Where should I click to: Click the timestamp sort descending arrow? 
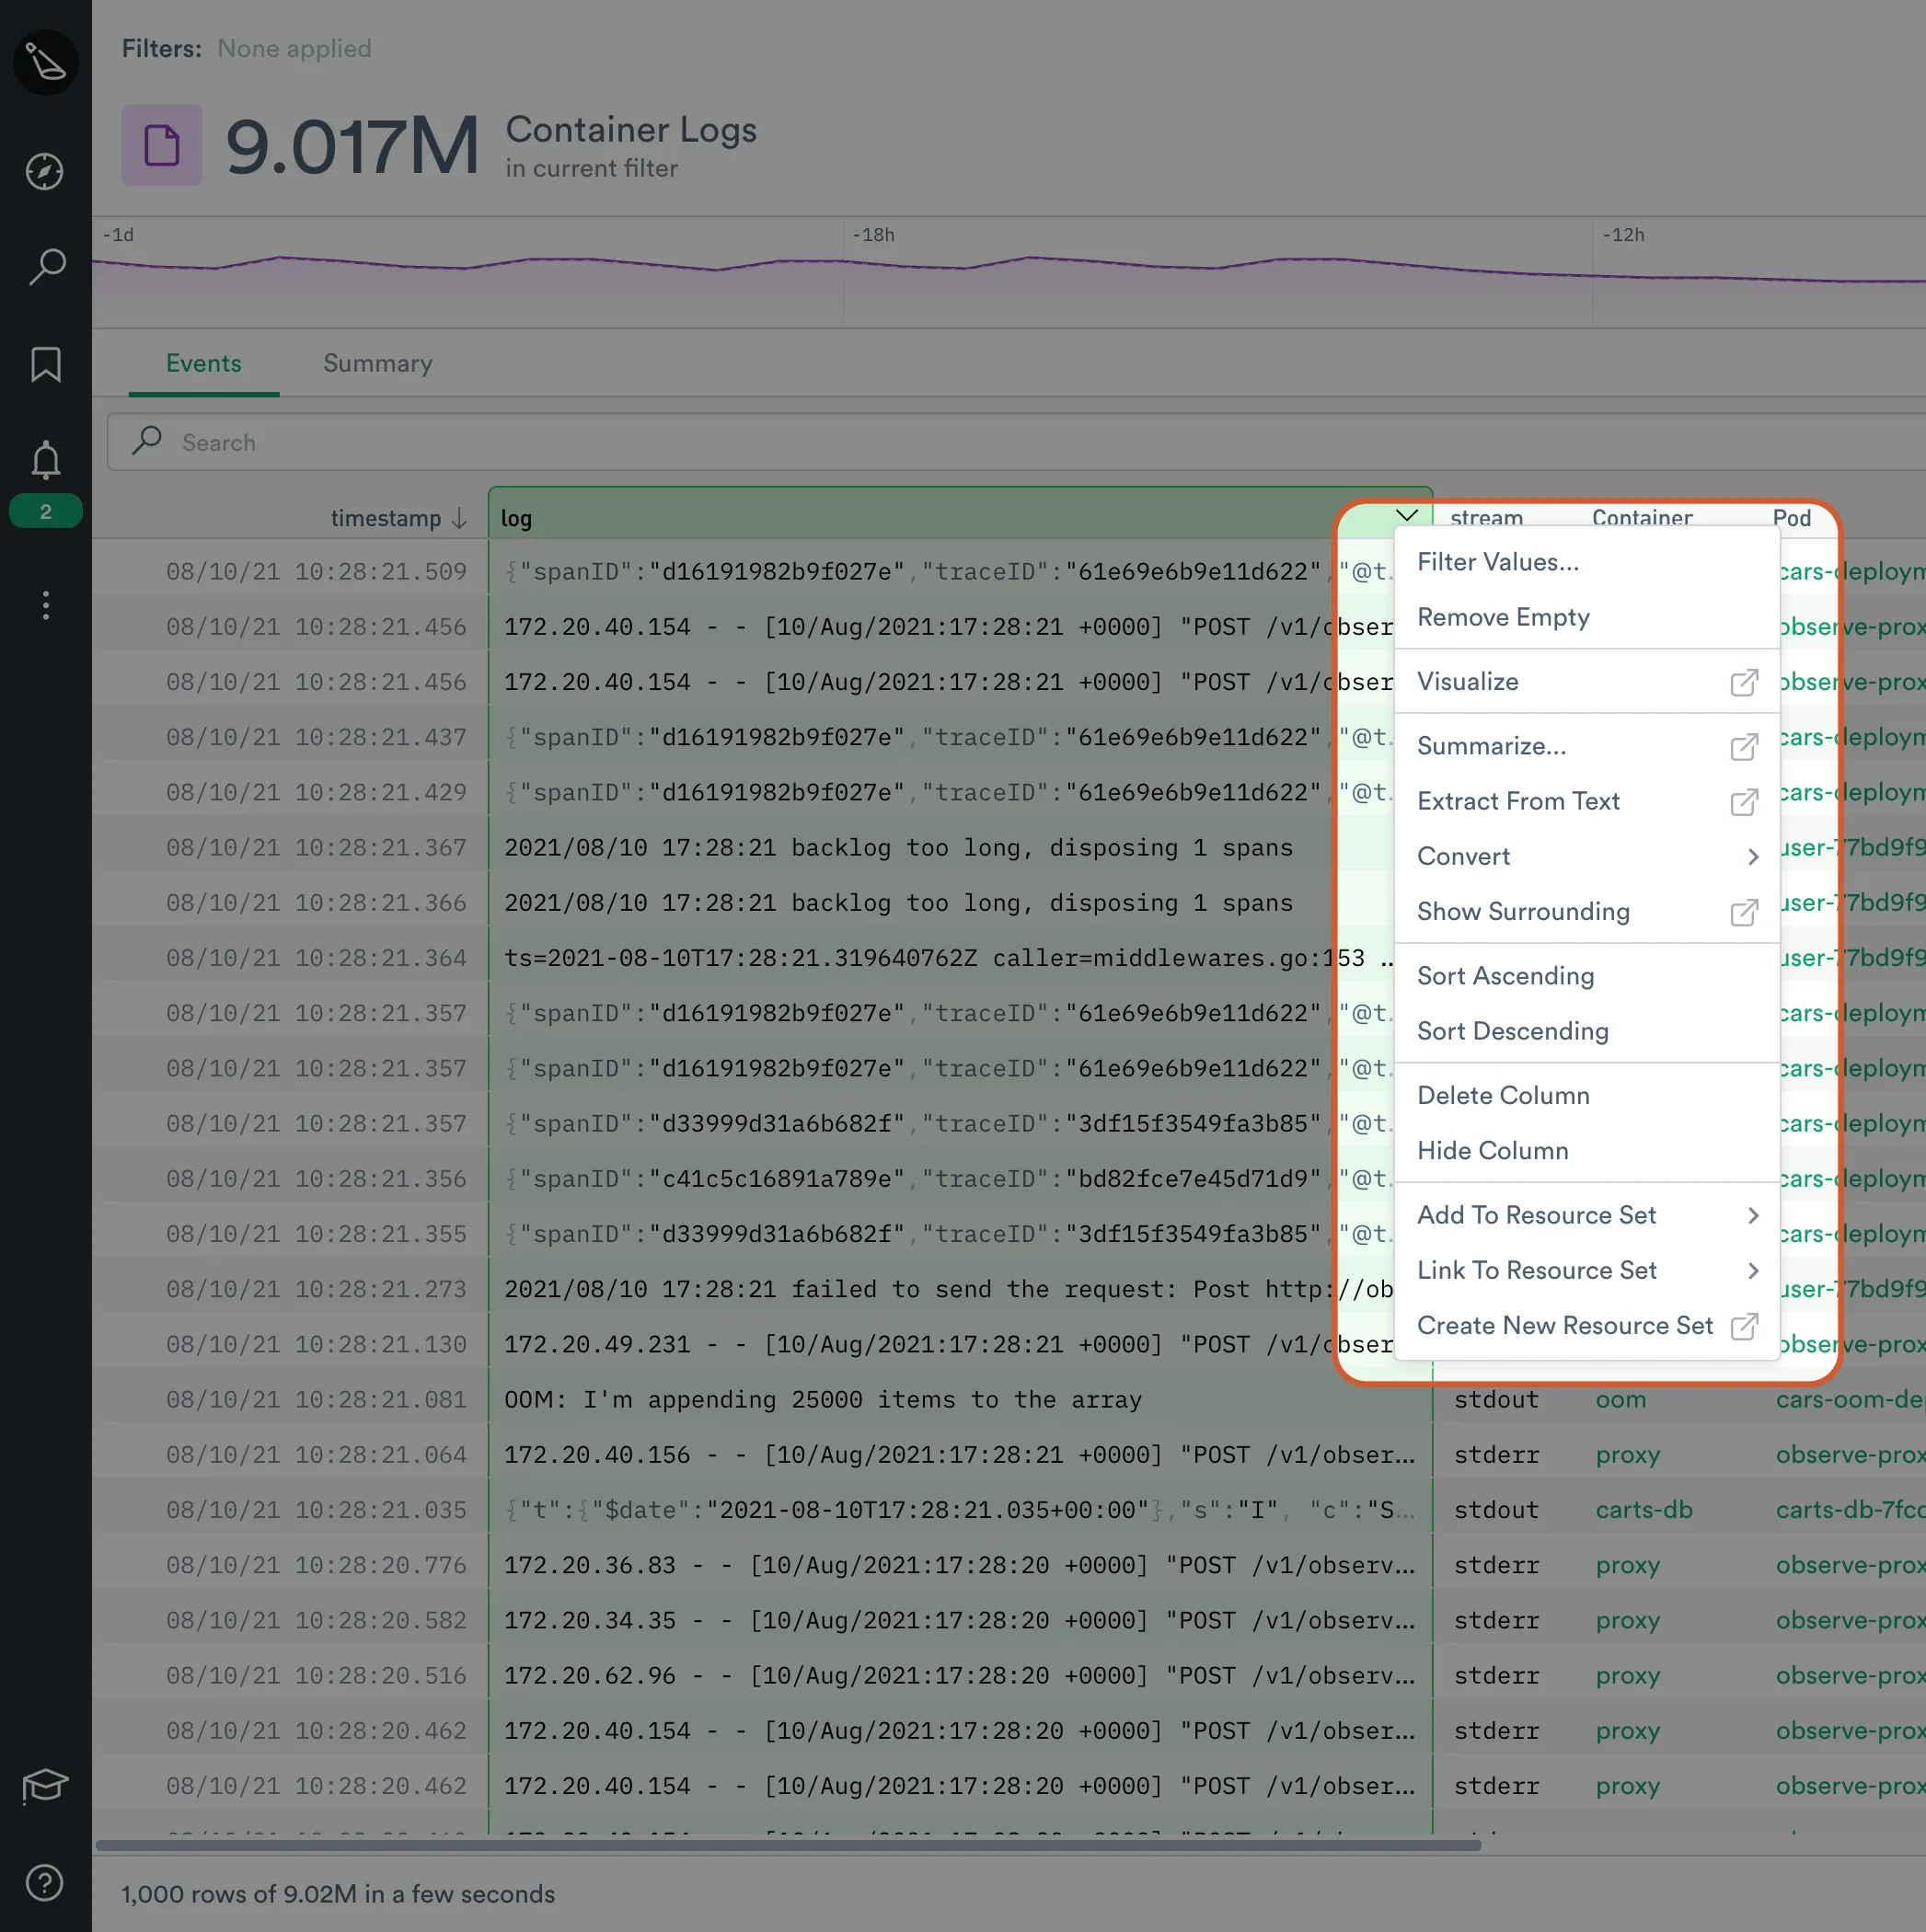(459, 518)
